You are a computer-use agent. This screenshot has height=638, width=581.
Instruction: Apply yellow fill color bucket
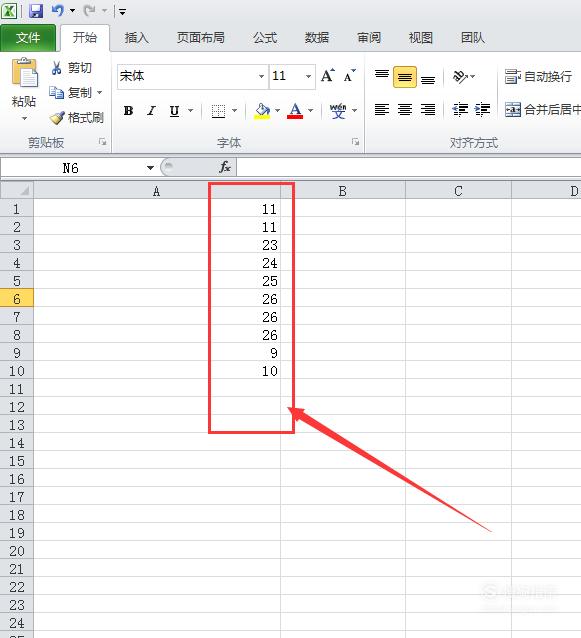coord(262,111)
